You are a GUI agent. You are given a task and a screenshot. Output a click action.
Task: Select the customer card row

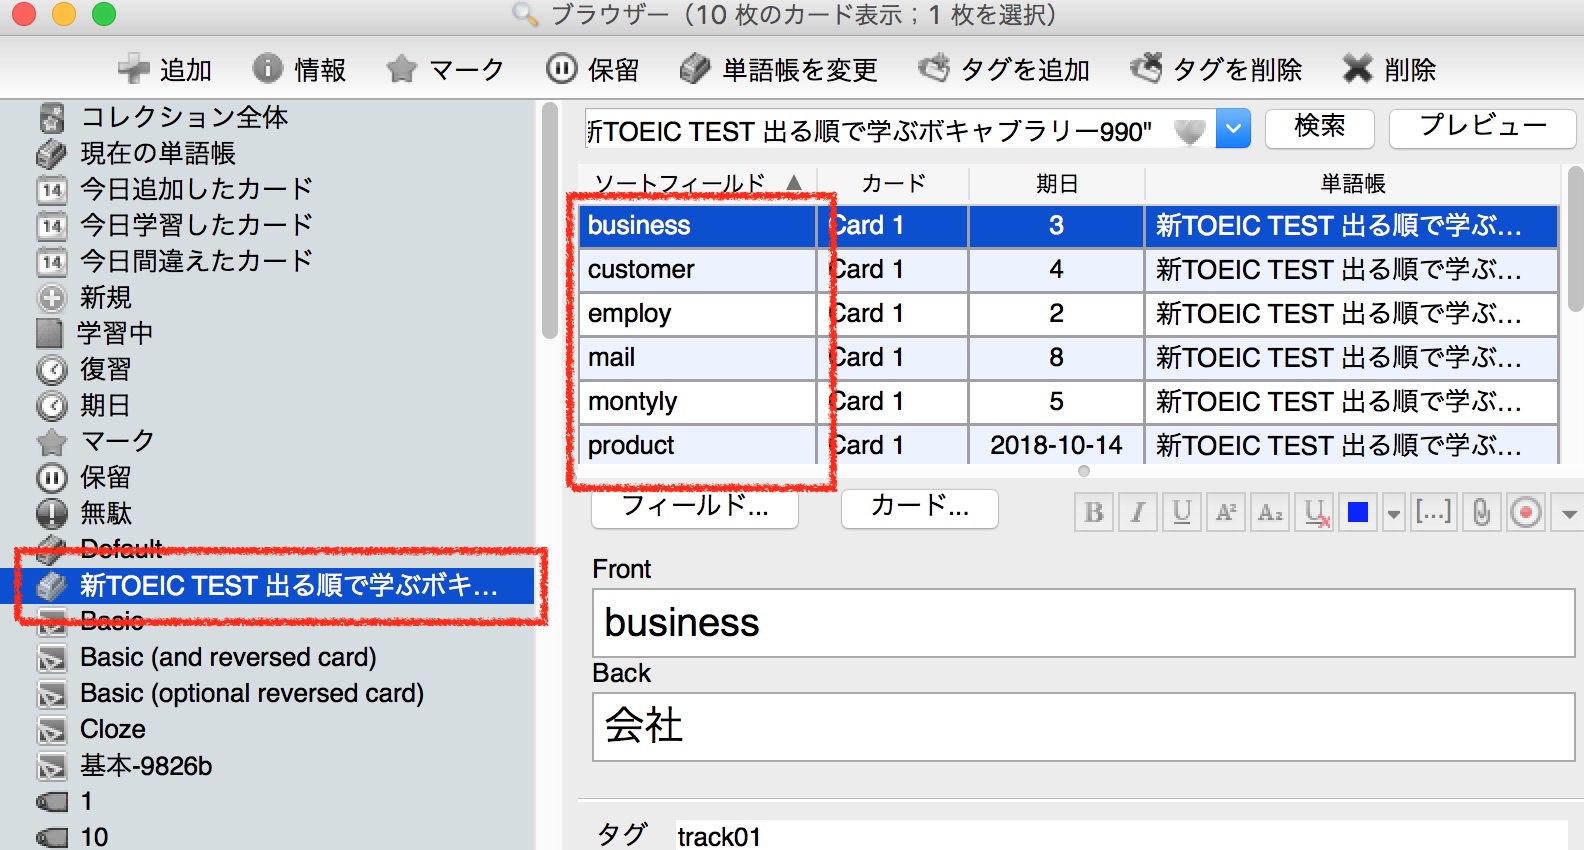[x=1069, y=269]
